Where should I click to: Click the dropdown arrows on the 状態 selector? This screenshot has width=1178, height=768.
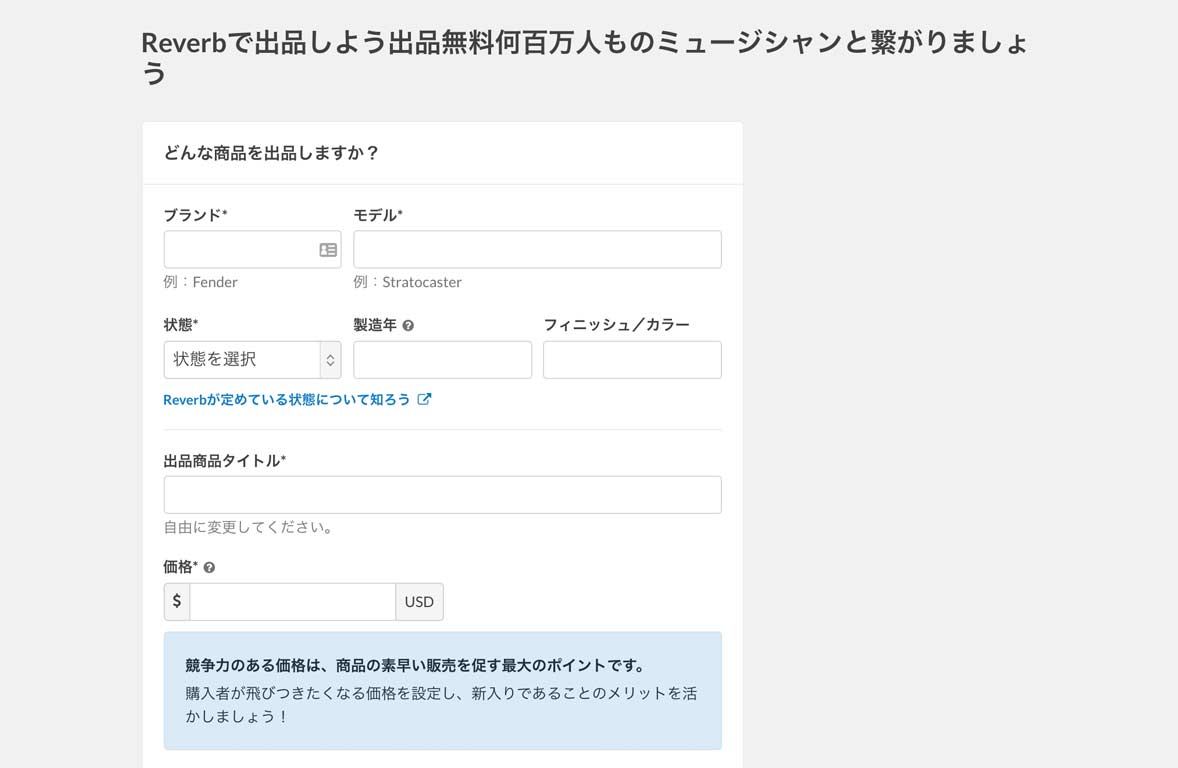tap(330, 359)
